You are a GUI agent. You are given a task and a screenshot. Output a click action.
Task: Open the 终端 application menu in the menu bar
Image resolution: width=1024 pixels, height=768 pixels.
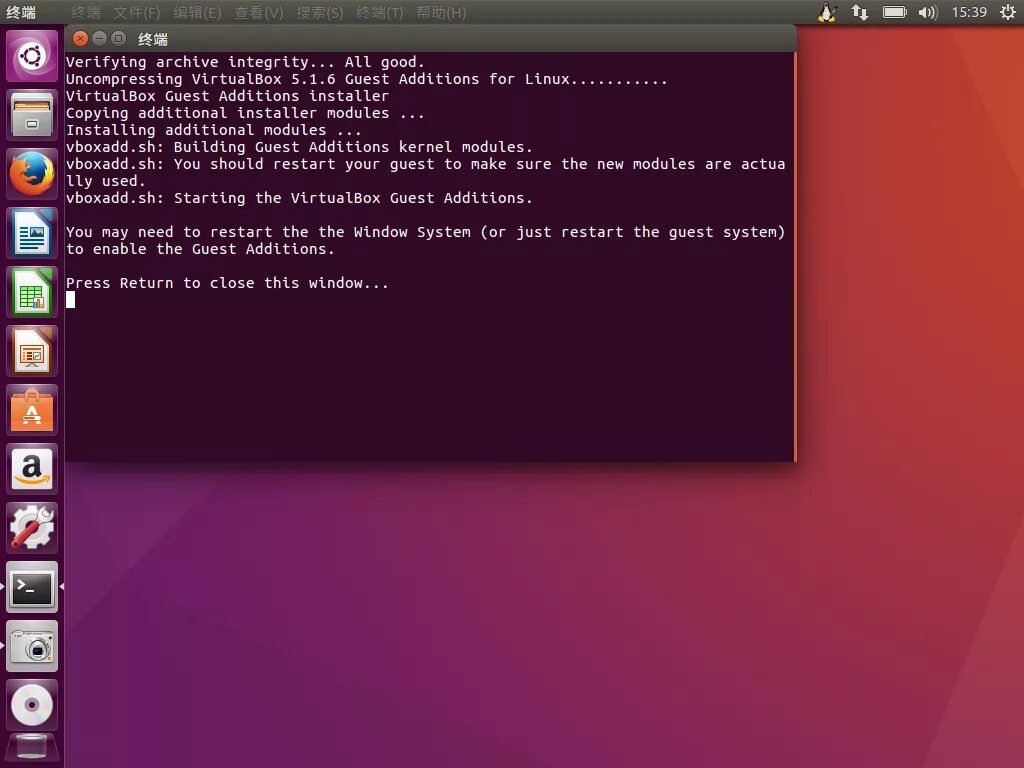click(x=86, y=13)
